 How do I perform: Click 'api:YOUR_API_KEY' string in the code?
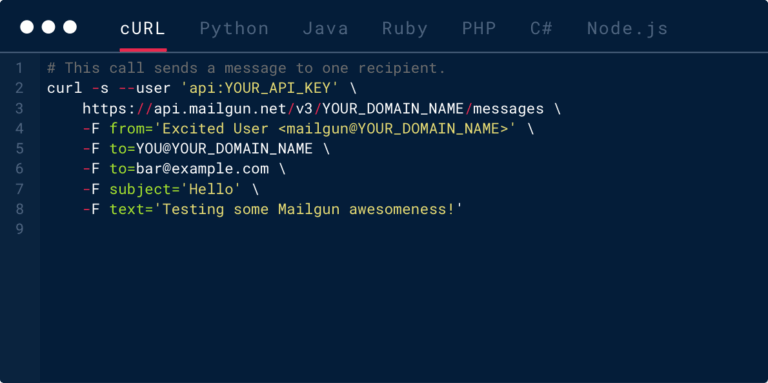point(260,89)
